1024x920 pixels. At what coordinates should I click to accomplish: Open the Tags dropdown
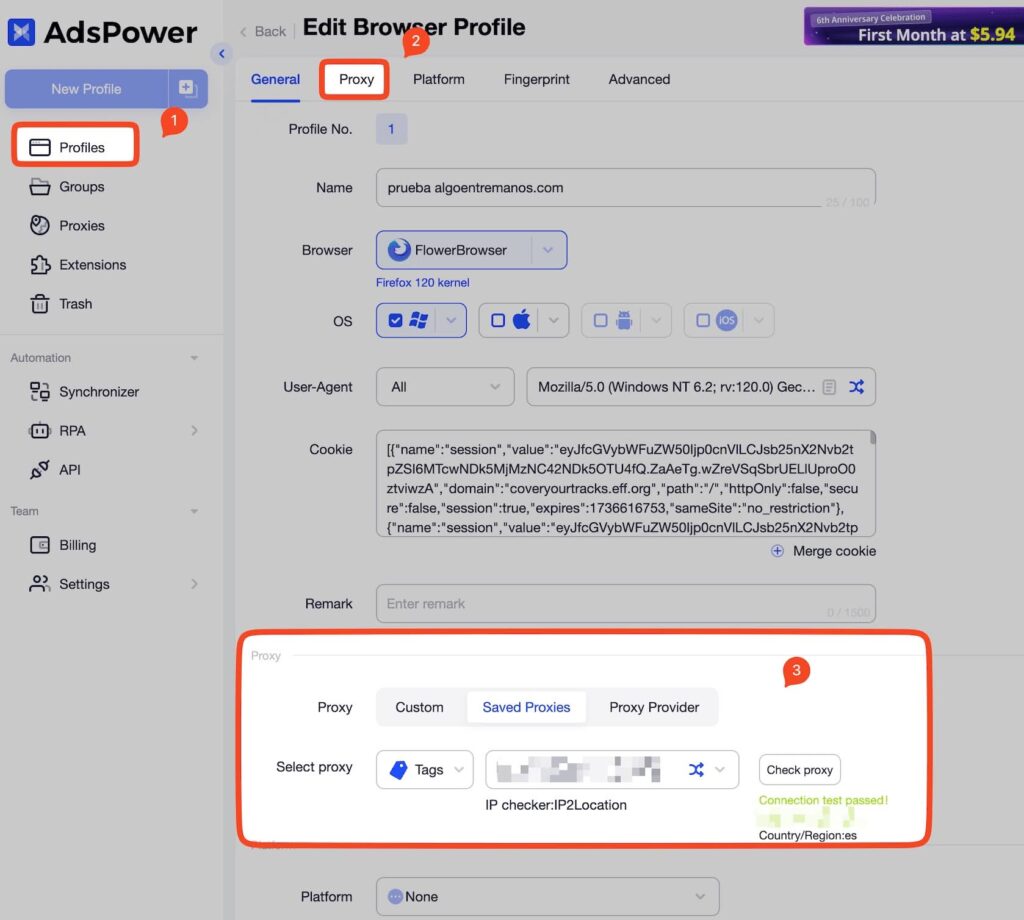click(424, 770)
